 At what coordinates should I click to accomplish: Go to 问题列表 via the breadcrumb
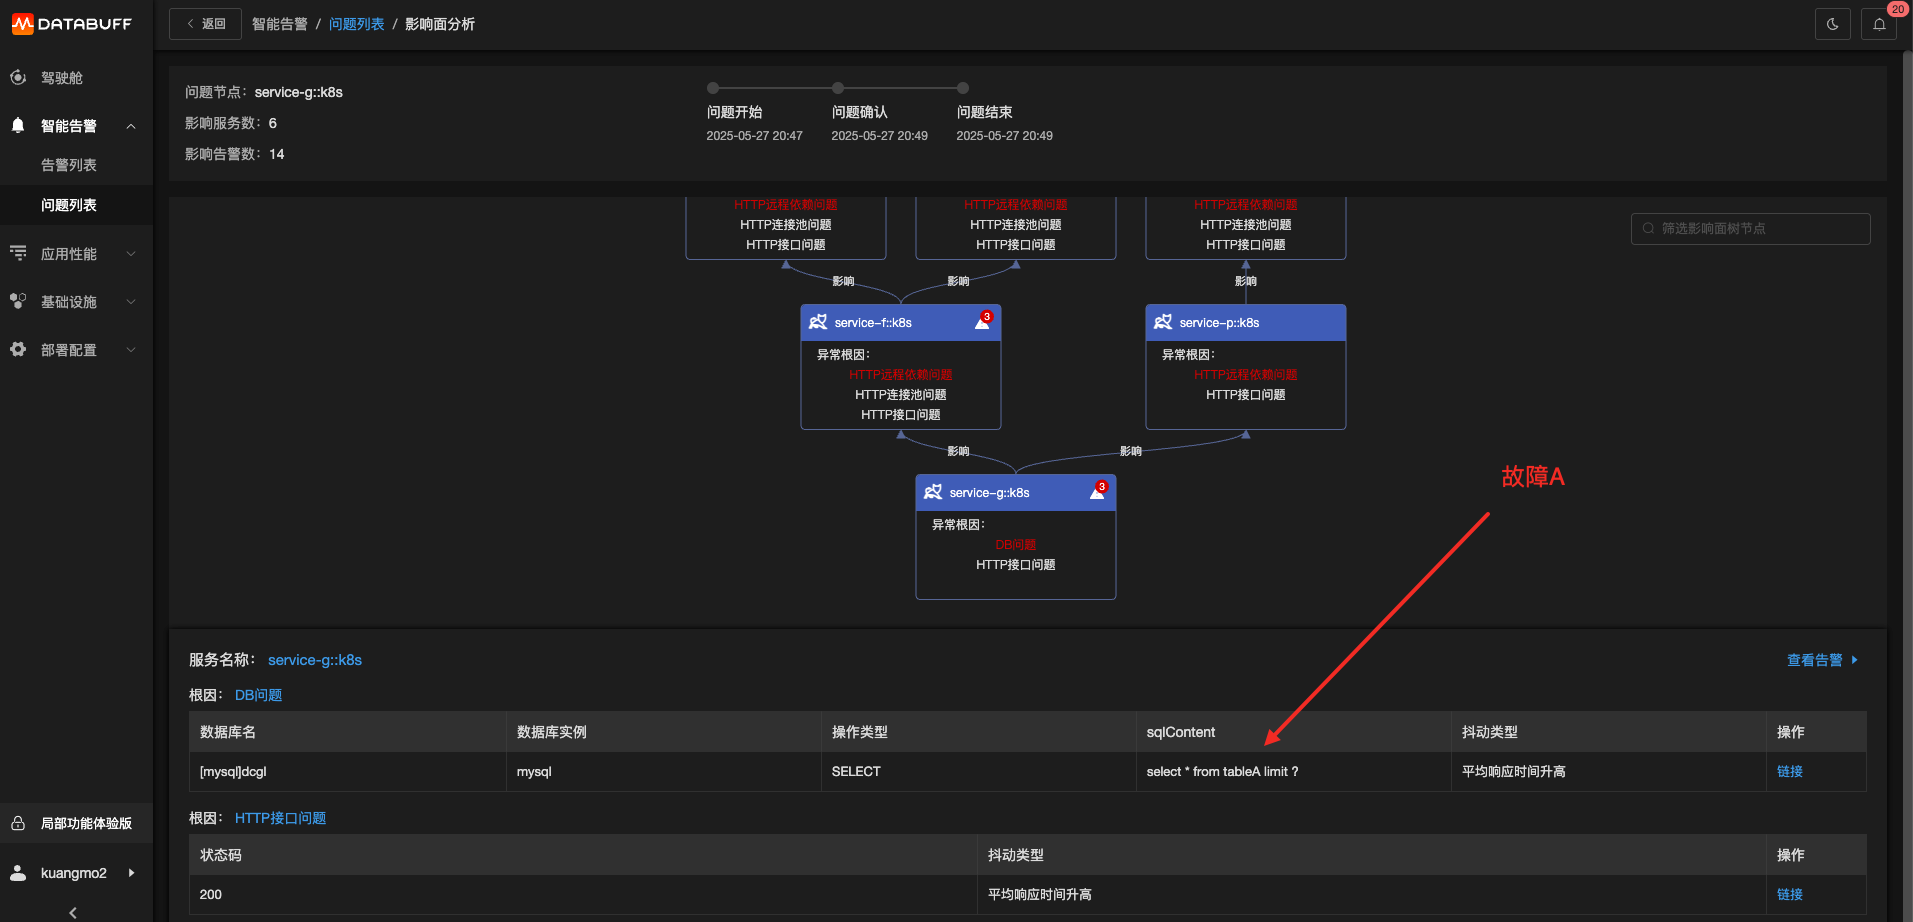tap(357, 24)
